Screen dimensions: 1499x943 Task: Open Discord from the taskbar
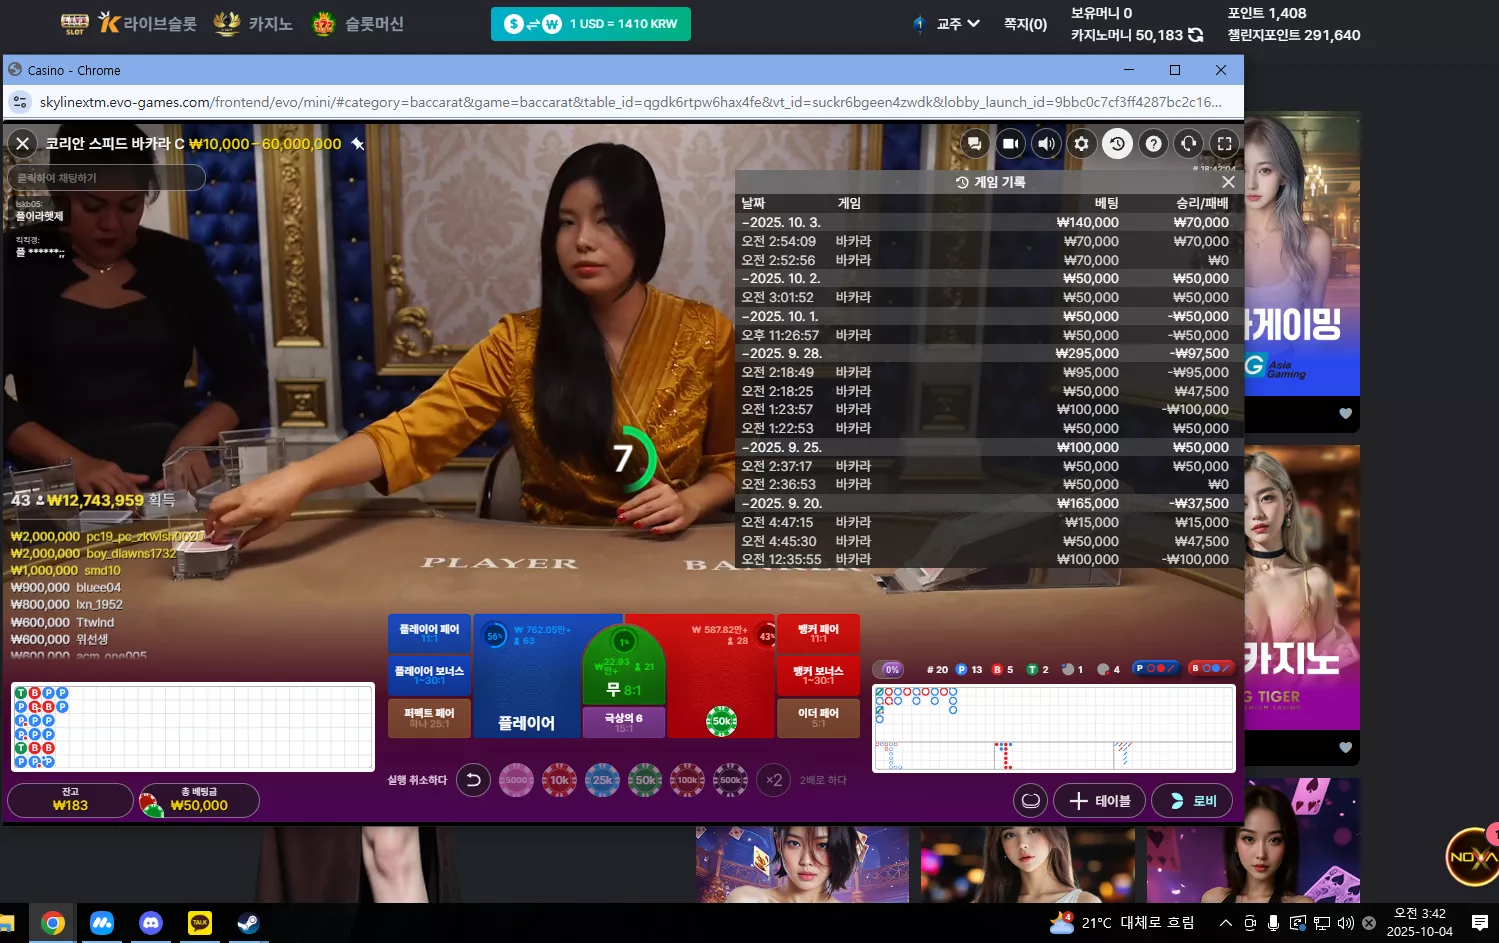pyautogui.click(x=151, y=923)
